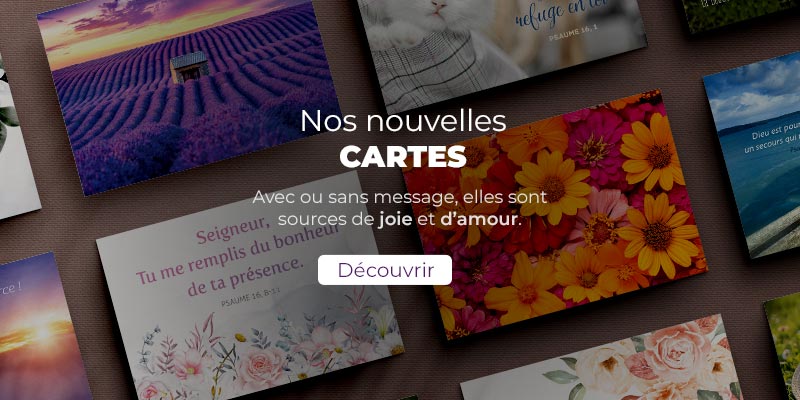Click the 'Avec ou sans message' subtitle line
Screen dimensions: 800x400
pyautogui.click(x=399, y=196)
